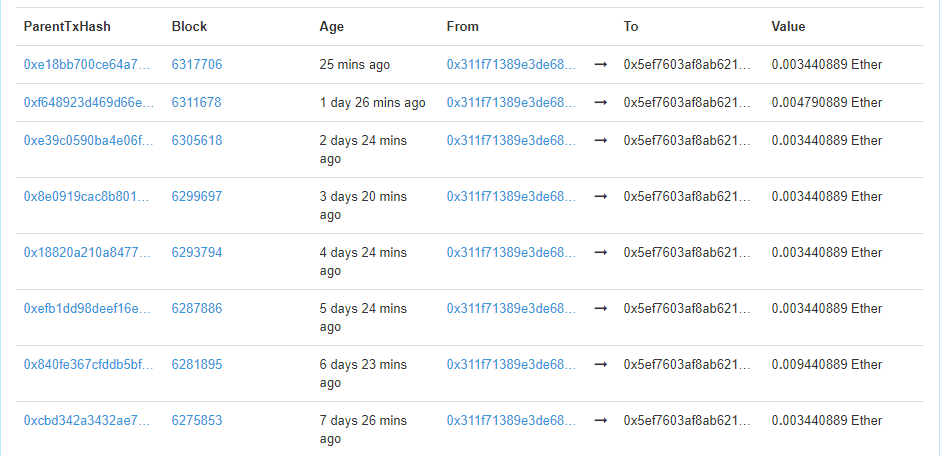Viewport: 942px width, 456px height.
Task: Open parent transaction hash 0x18820a210a8477
Action: (x=88, y=253)
